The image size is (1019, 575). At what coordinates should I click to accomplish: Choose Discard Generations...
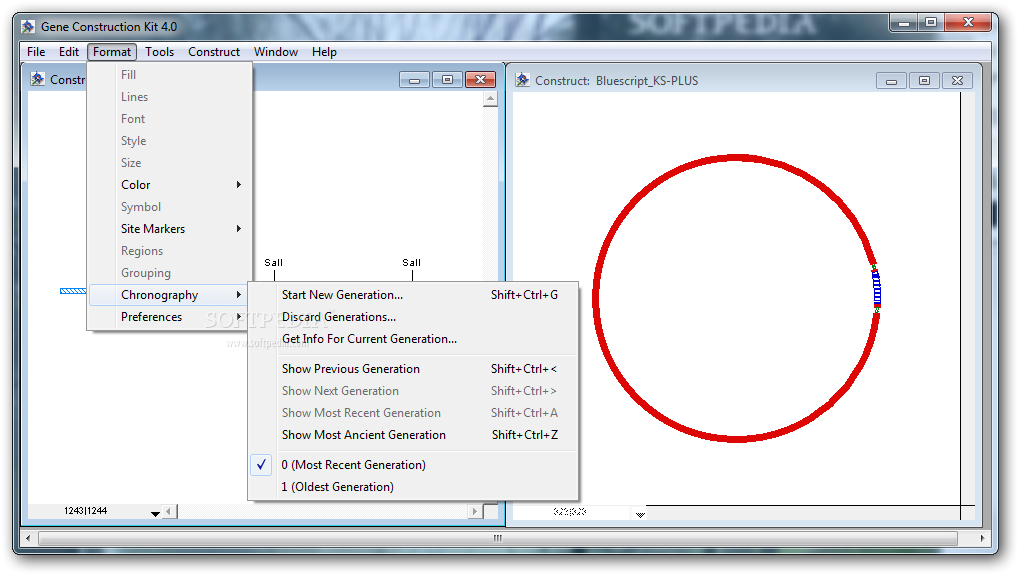(x=413, y=317)
